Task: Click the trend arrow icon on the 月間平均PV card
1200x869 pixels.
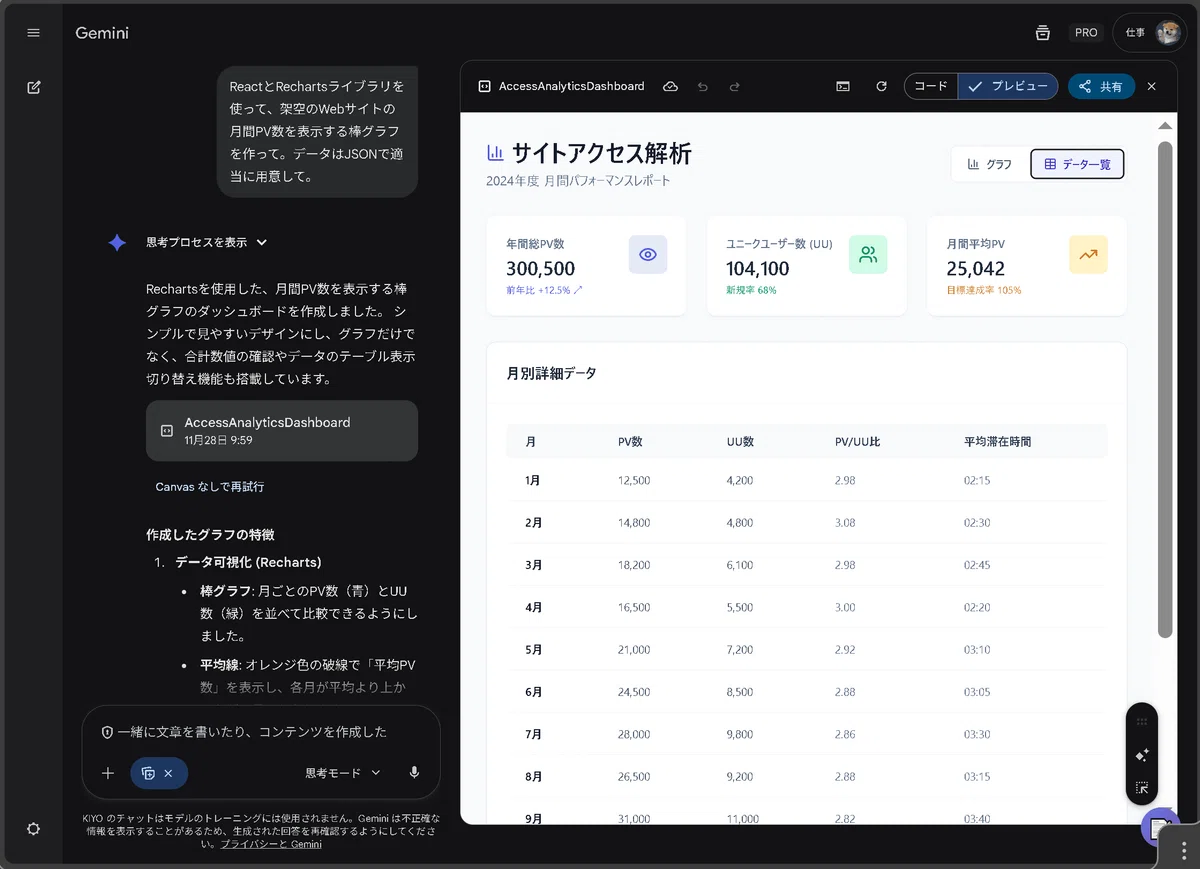Action: tap(1088, 255)
